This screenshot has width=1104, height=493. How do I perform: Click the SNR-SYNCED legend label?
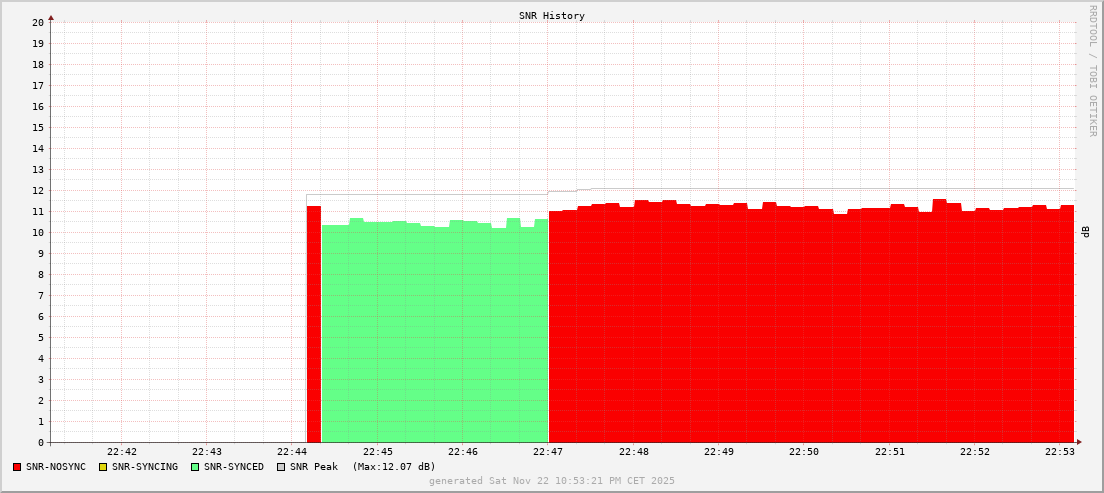pos(234,467)
